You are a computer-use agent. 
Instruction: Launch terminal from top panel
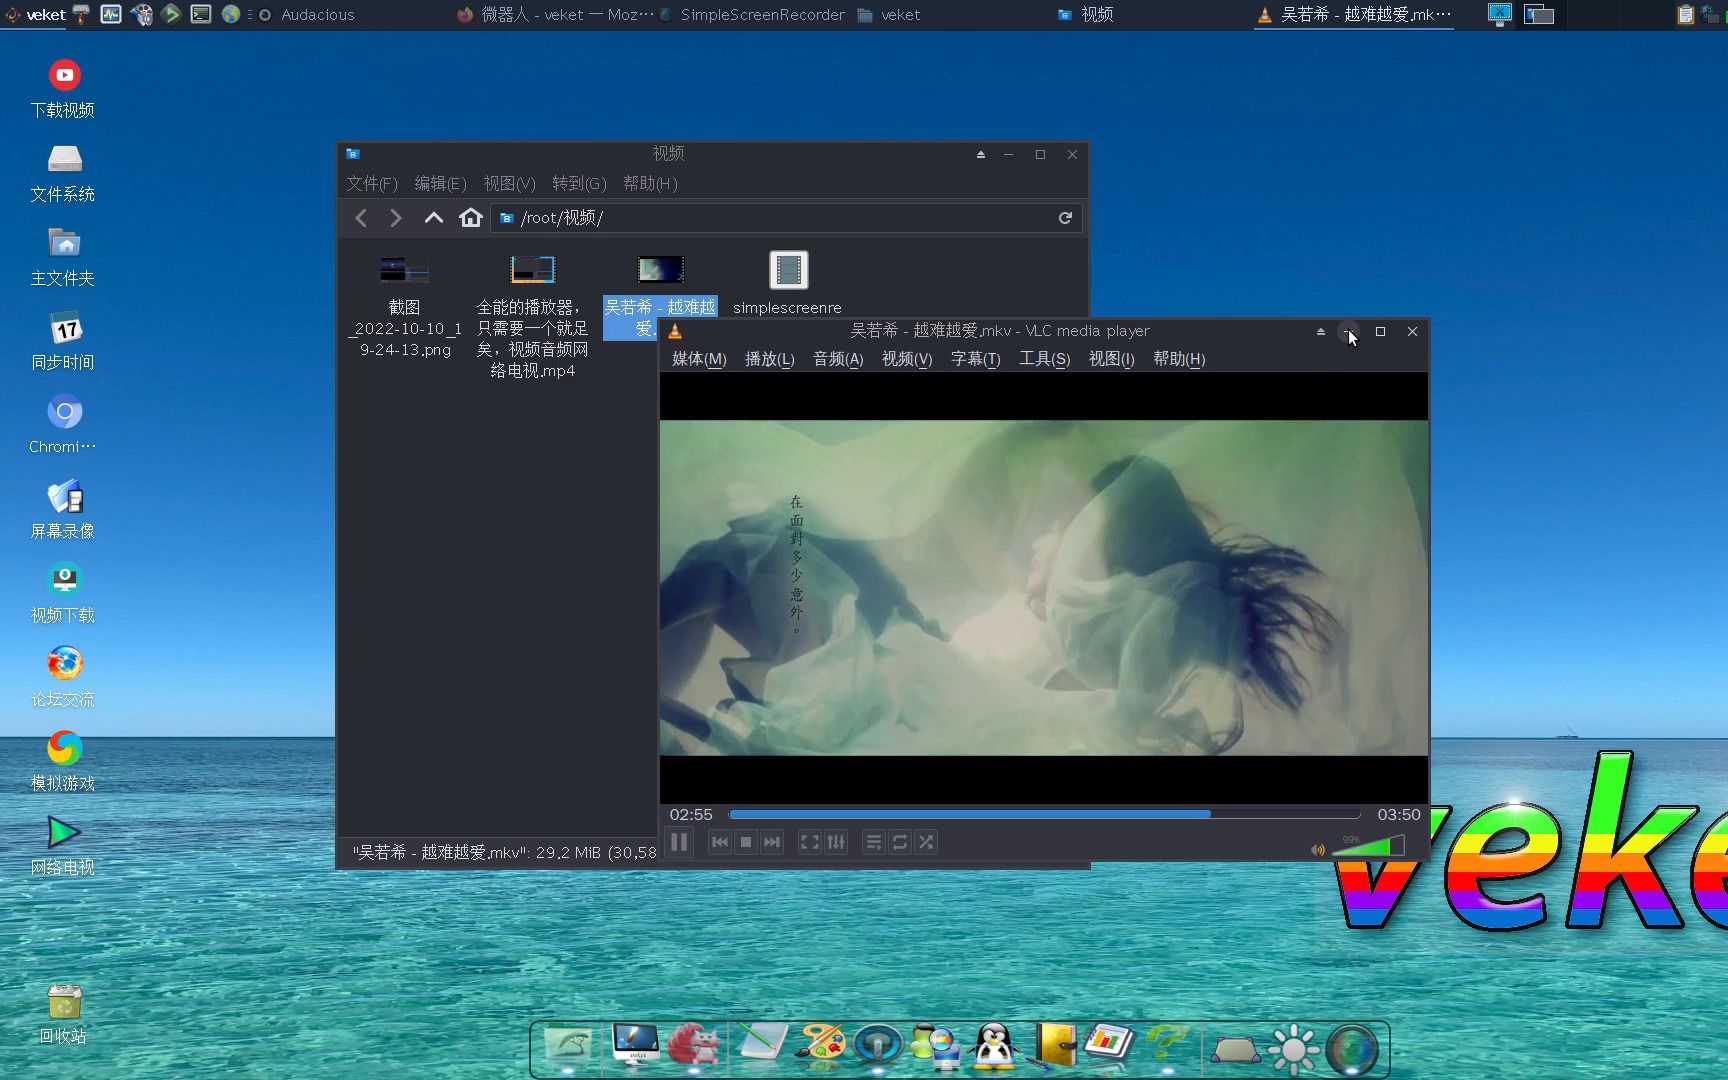coord(201,14)
